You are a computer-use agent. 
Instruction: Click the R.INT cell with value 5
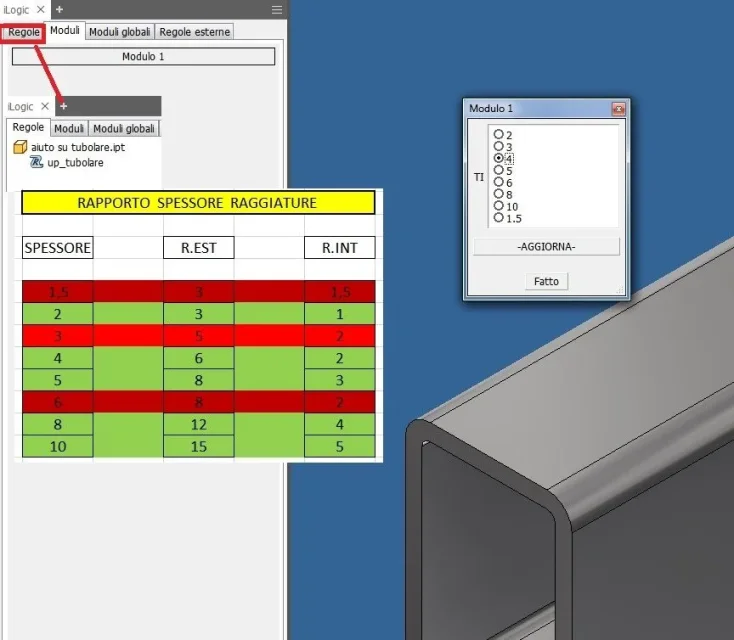[340, 447]
